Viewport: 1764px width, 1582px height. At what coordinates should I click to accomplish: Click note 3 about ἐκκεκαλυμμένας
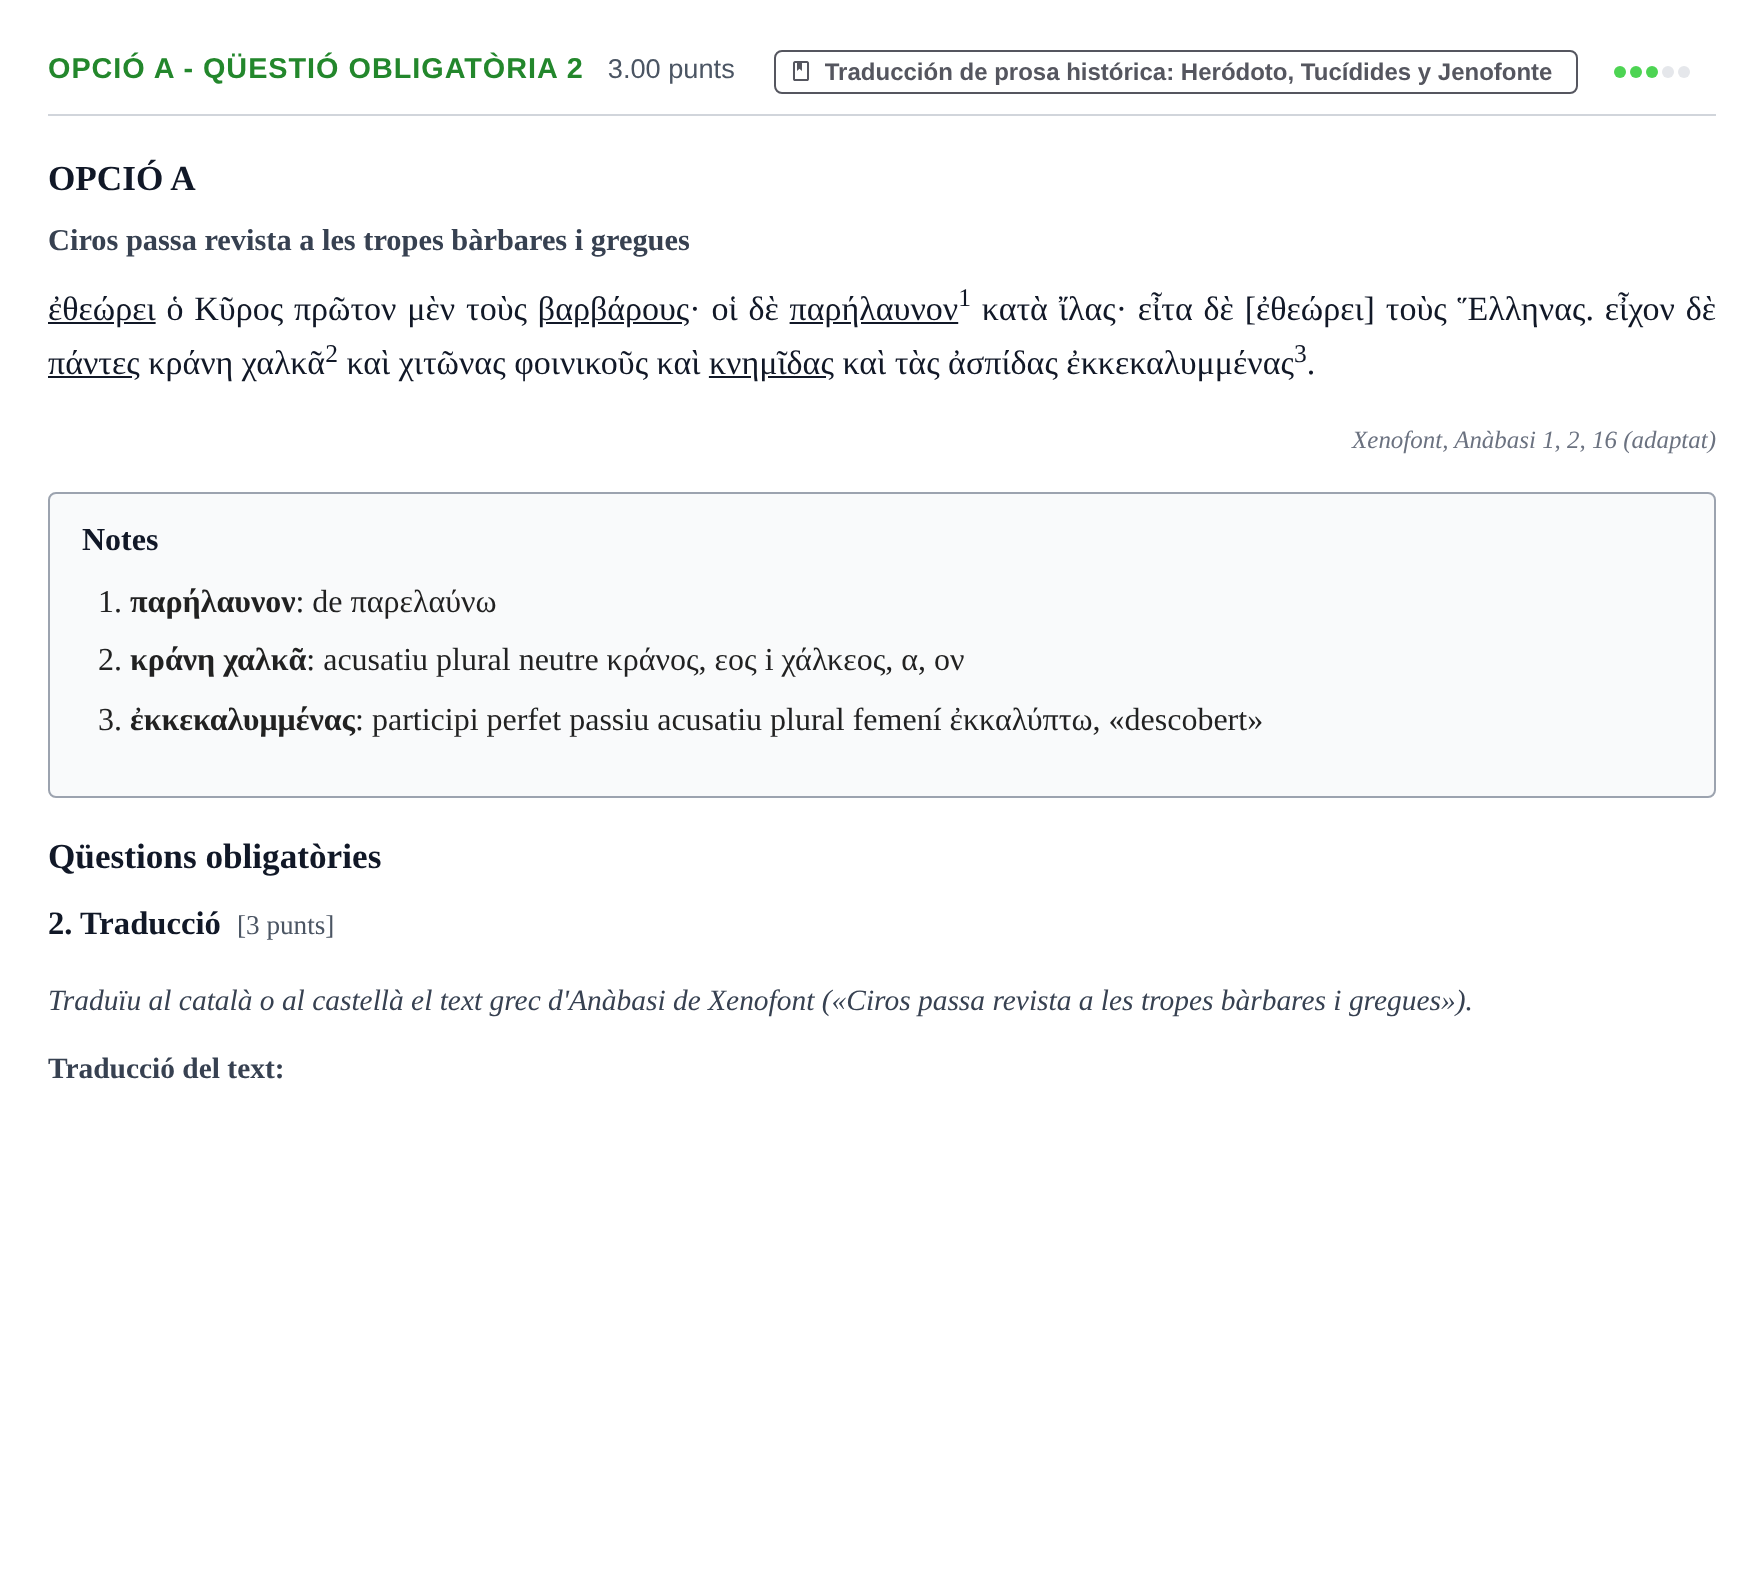696,720
